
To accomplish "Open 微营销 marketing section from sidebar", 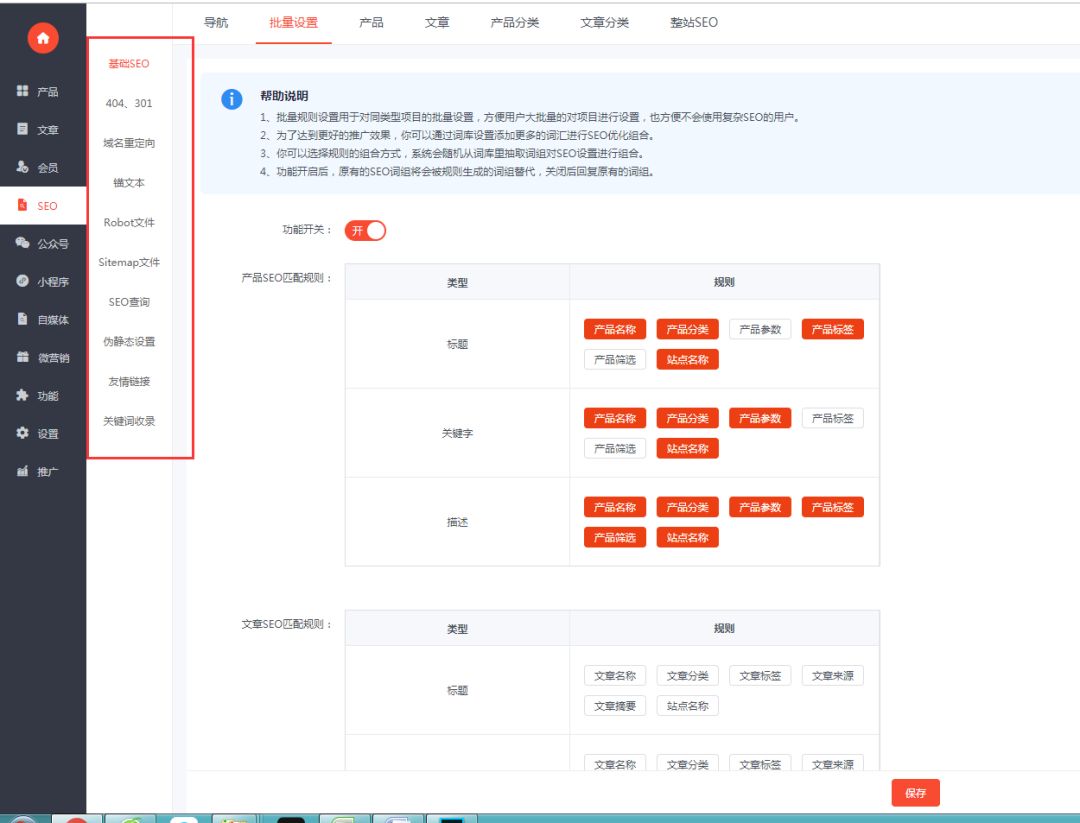I will [x=42, y=357].
